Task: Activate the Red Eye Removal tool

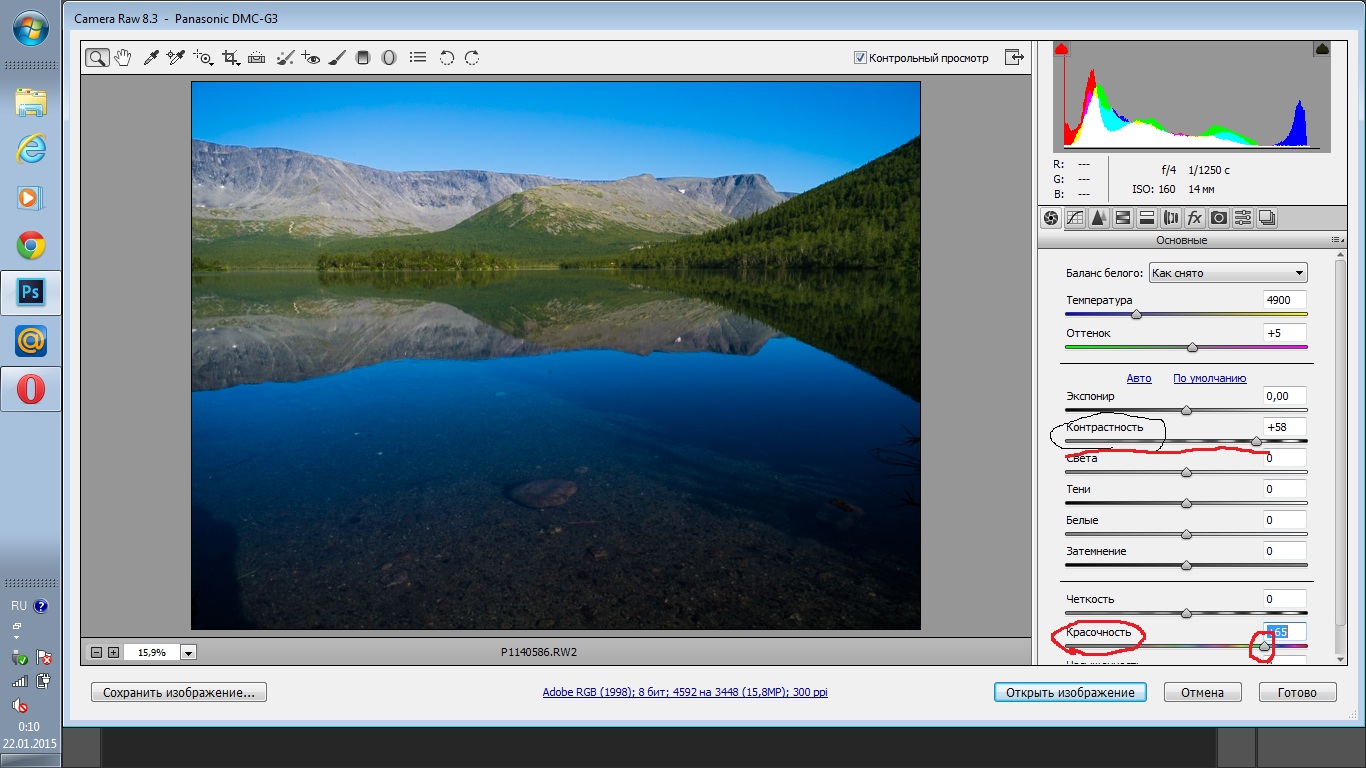Action: (310, 58)
